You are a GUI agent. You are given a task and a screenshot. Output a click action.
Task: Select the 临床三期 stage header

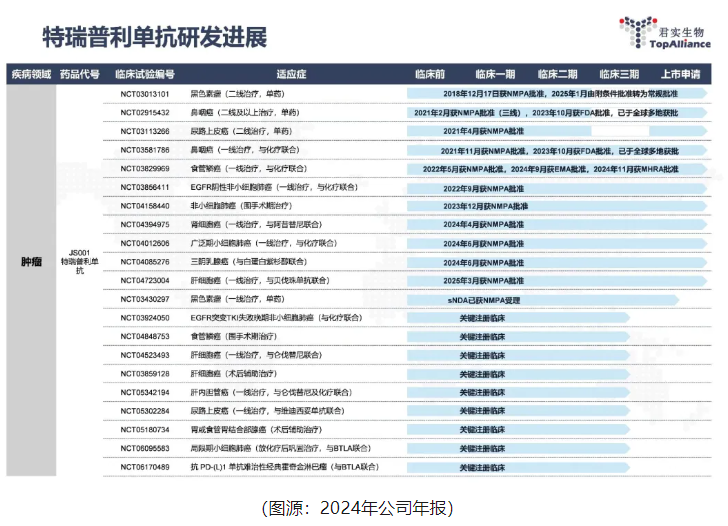click(x=619, y=74)
